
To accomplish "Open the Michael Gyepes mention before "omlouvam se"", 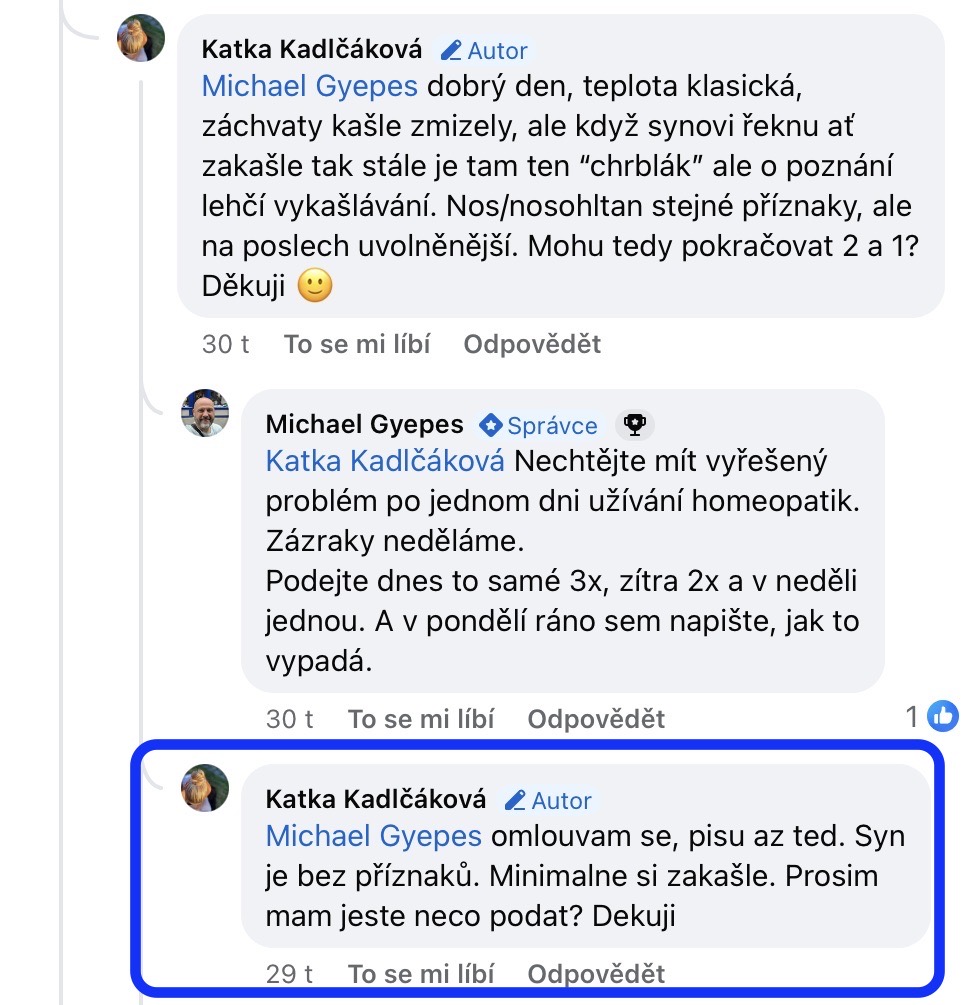I will pos(374,836).
